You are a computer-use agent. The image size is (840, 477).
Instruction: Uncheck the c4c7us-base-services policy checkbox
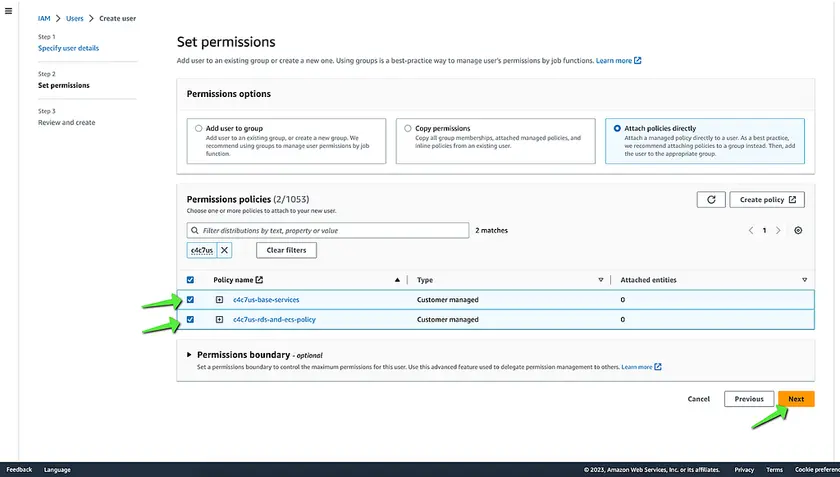[190, 300]
